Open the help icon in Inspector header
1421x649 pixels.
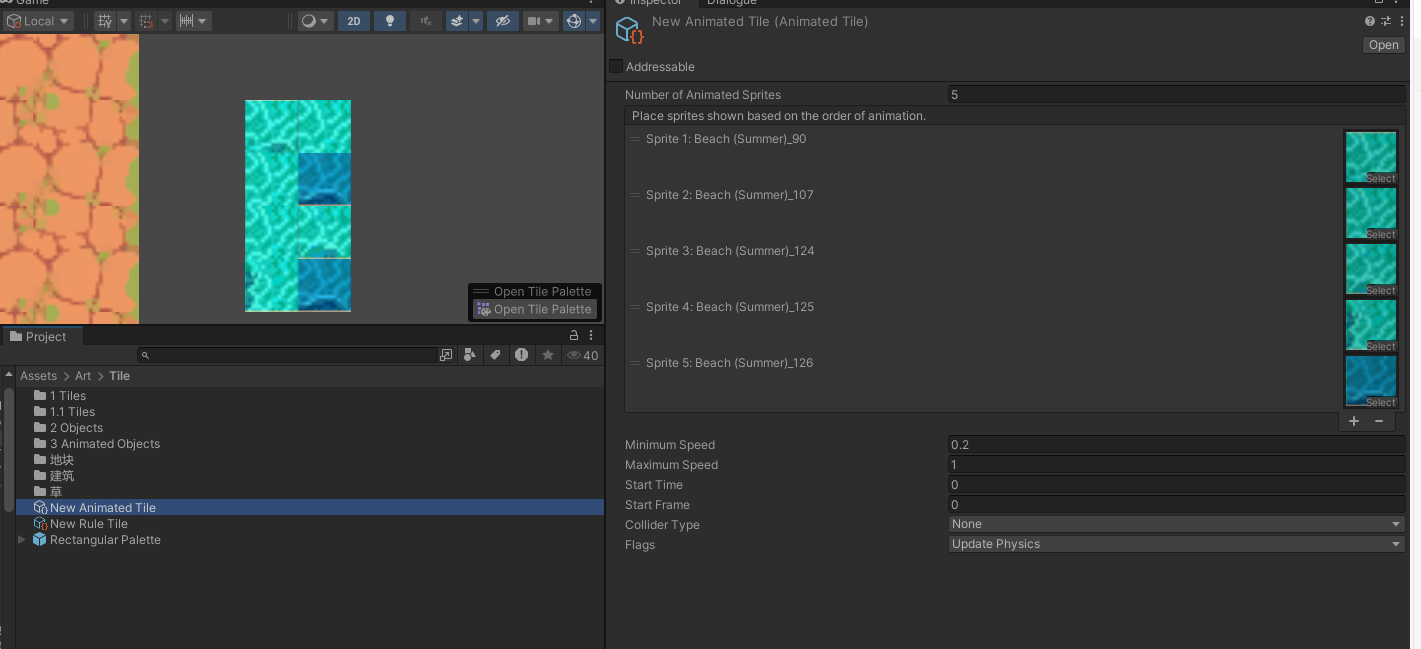1370,21
